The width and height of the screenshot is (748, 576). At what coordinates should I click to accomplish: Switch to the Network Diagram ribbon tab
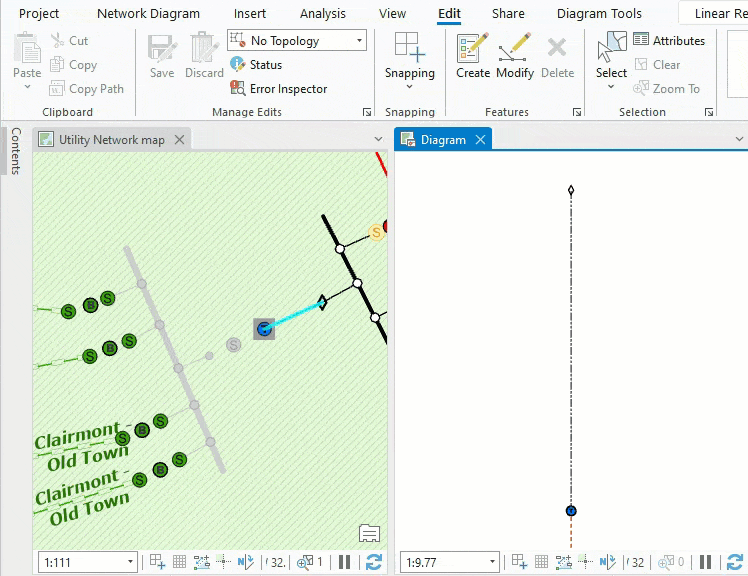[x=148, y=14]
